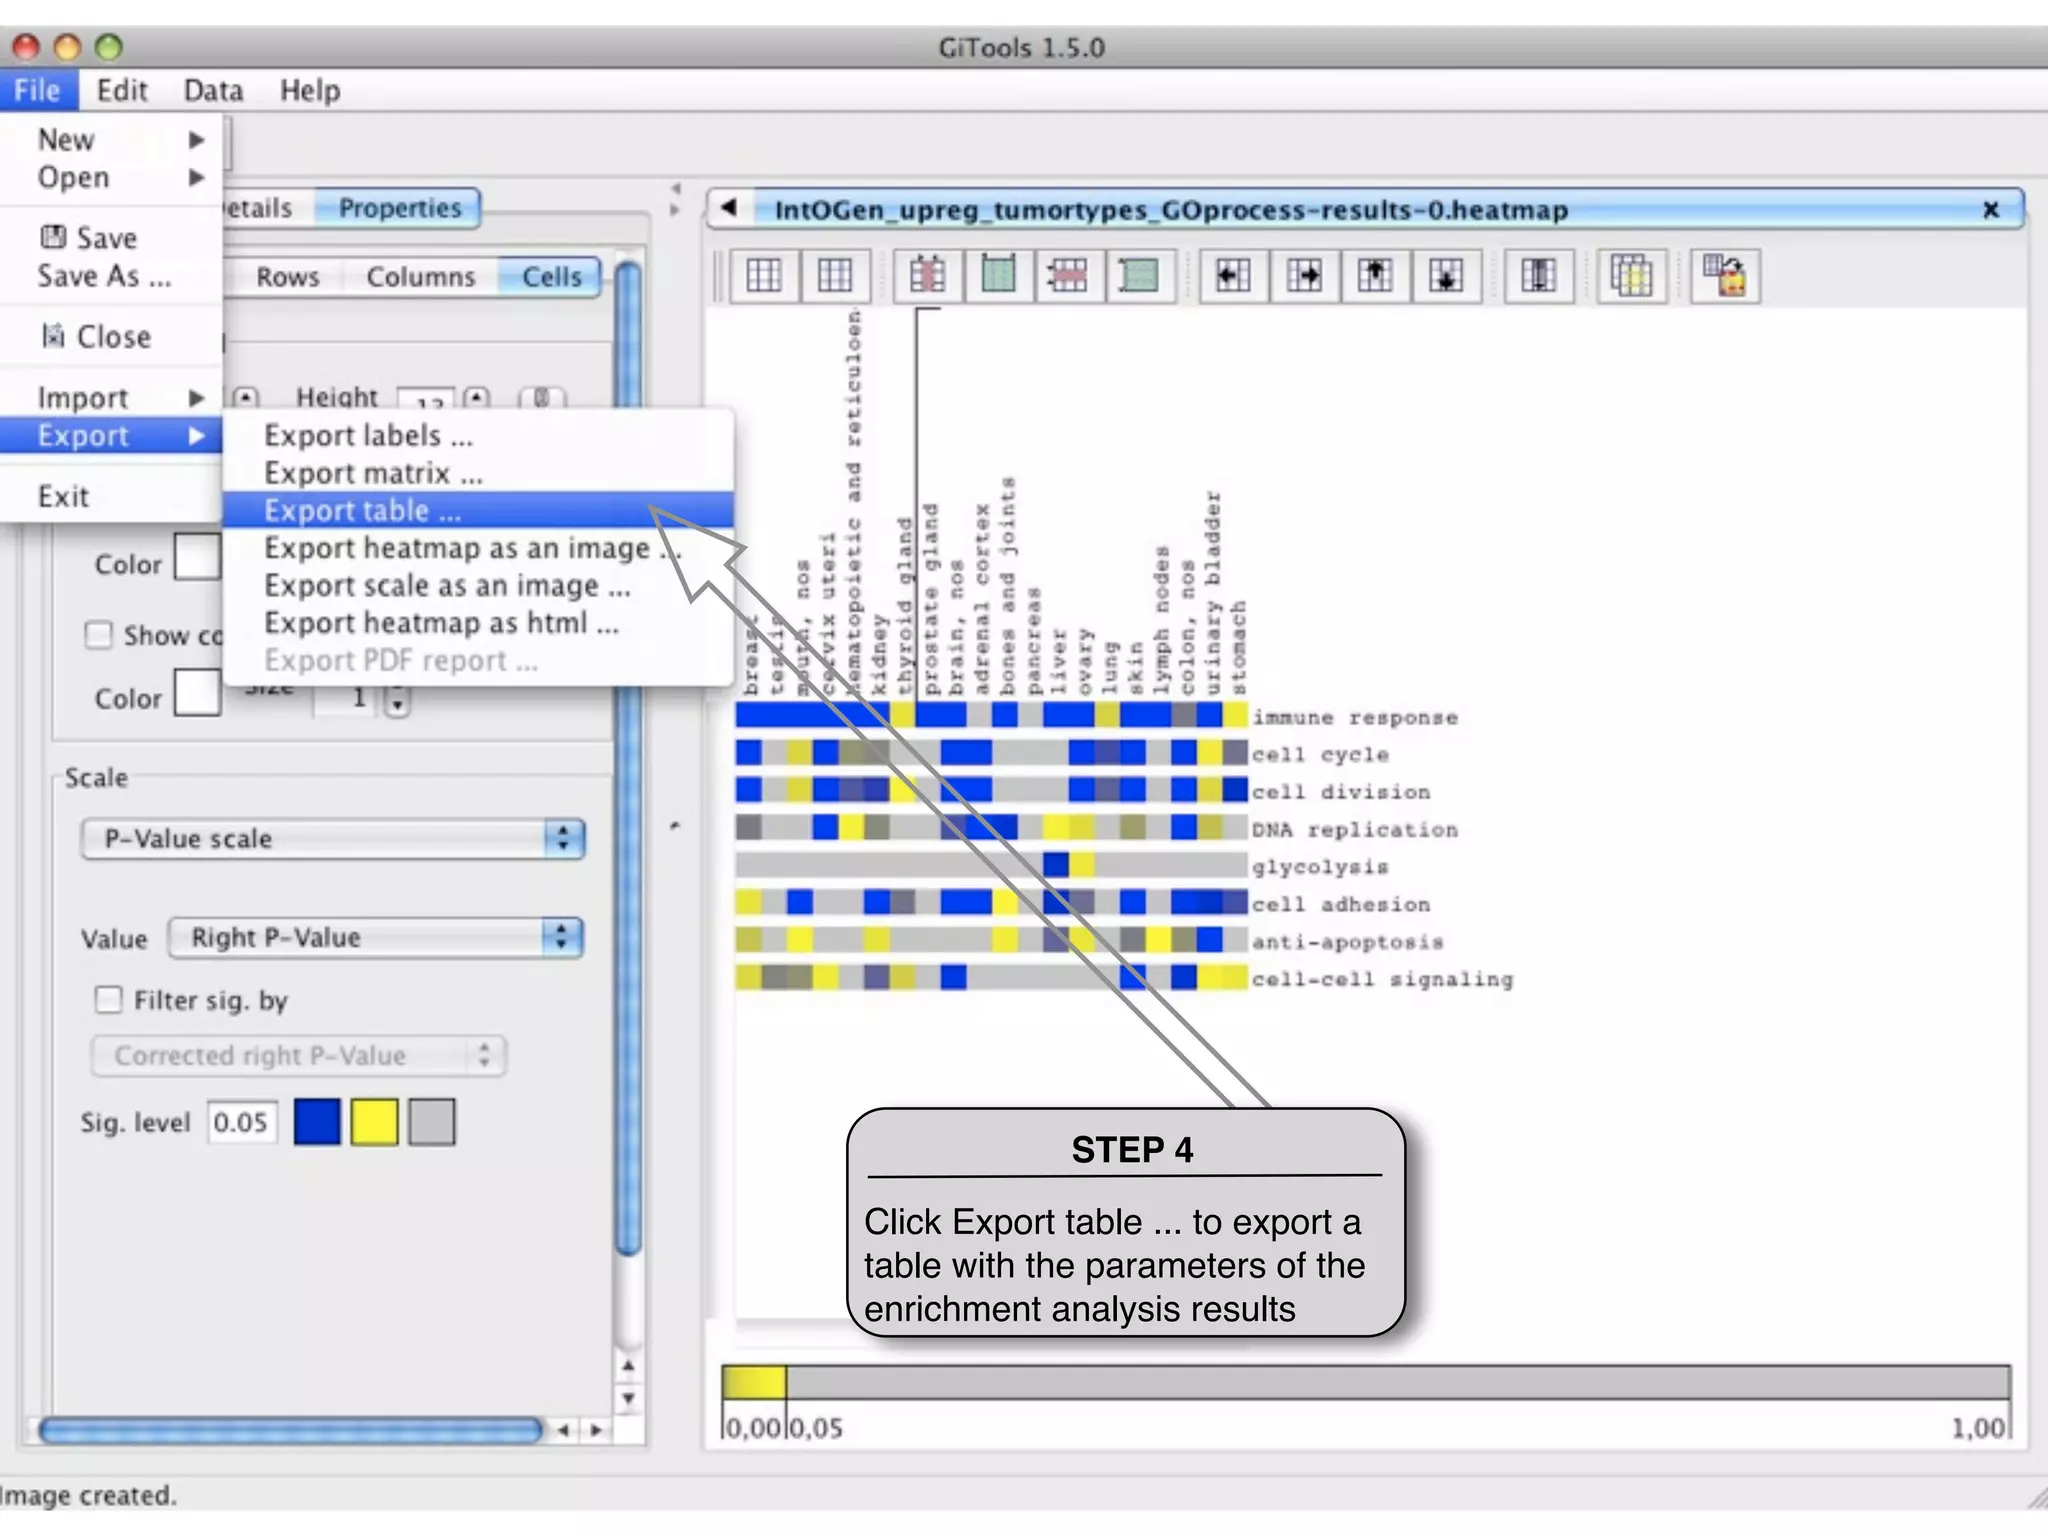Click the horizontal scrollbar of Properties panel
The width and height of the screenshot is (2048, 1536).
tap(290, 1430)
